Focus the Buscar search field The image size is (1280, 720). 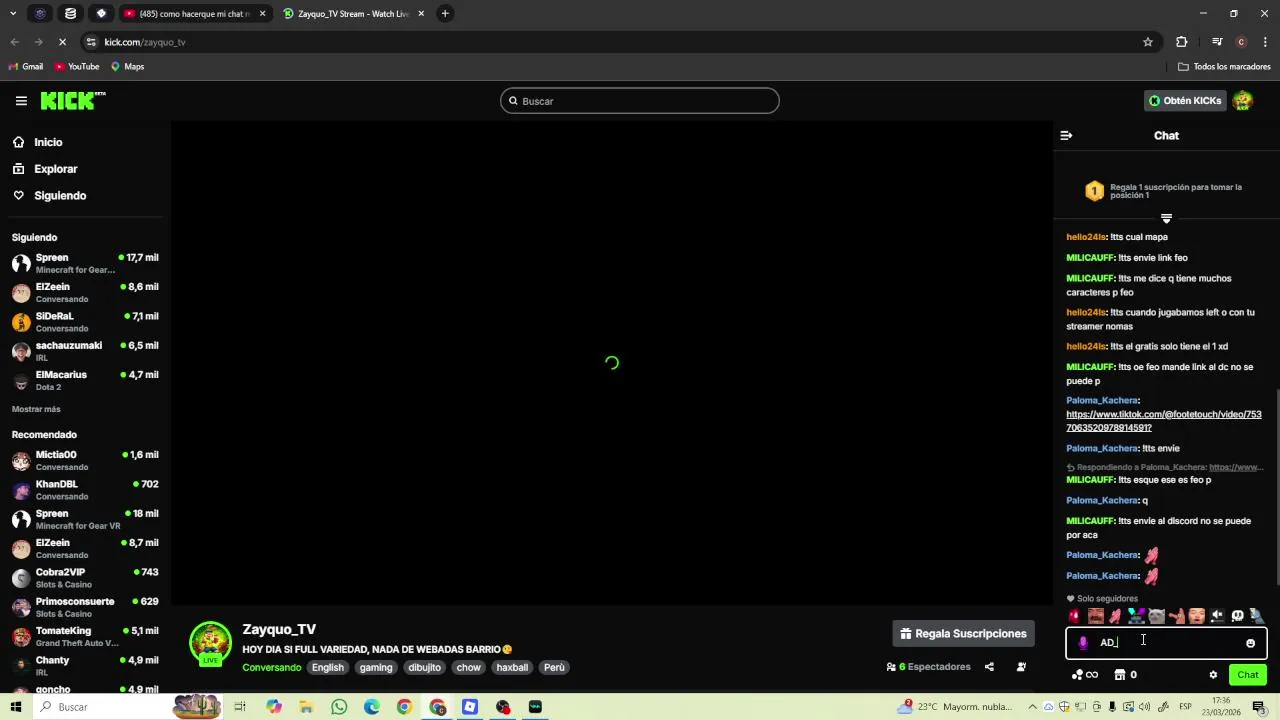tap(640, 101)
